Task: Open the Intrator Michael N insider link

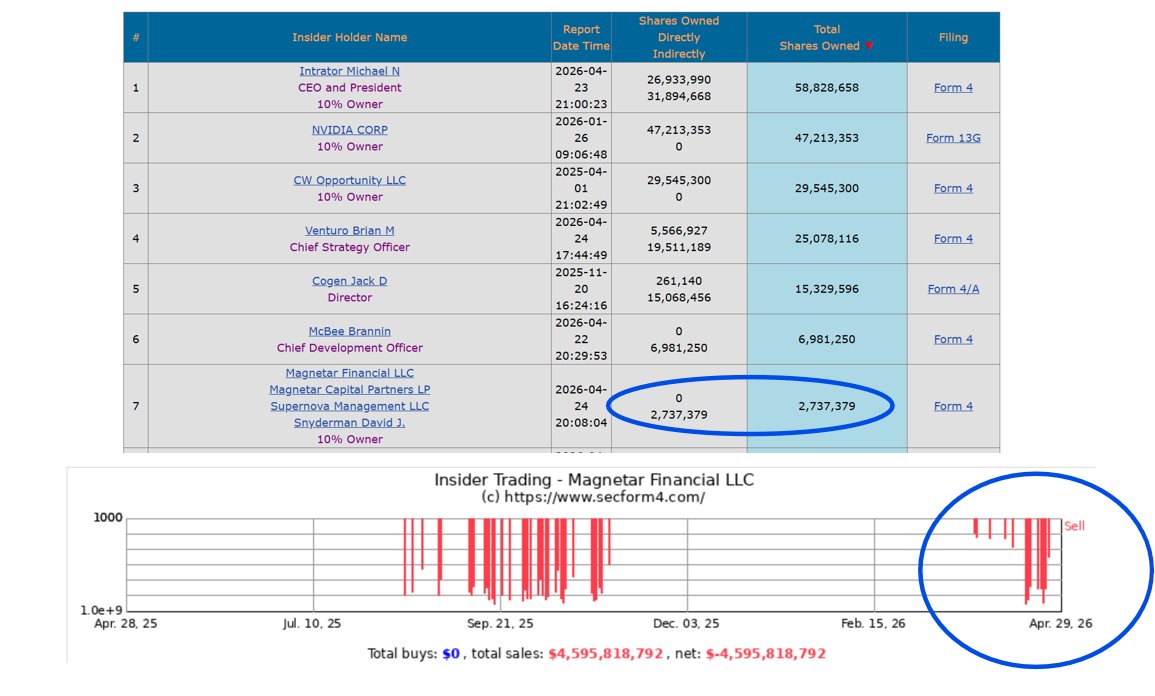Action: tap(349, 71)
